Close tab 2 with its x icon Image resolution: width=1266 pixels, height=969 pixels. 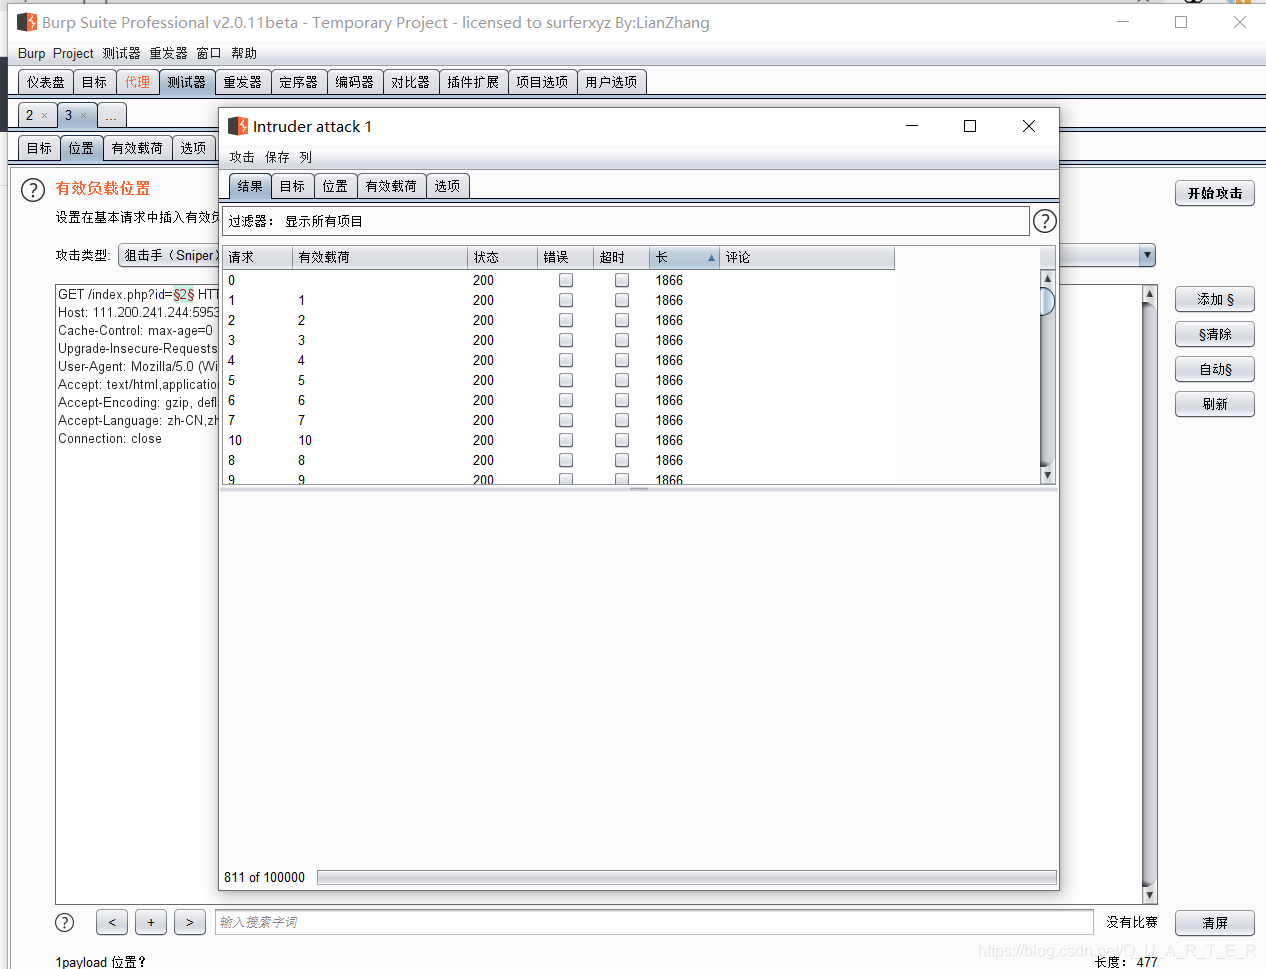pos(44,116)
